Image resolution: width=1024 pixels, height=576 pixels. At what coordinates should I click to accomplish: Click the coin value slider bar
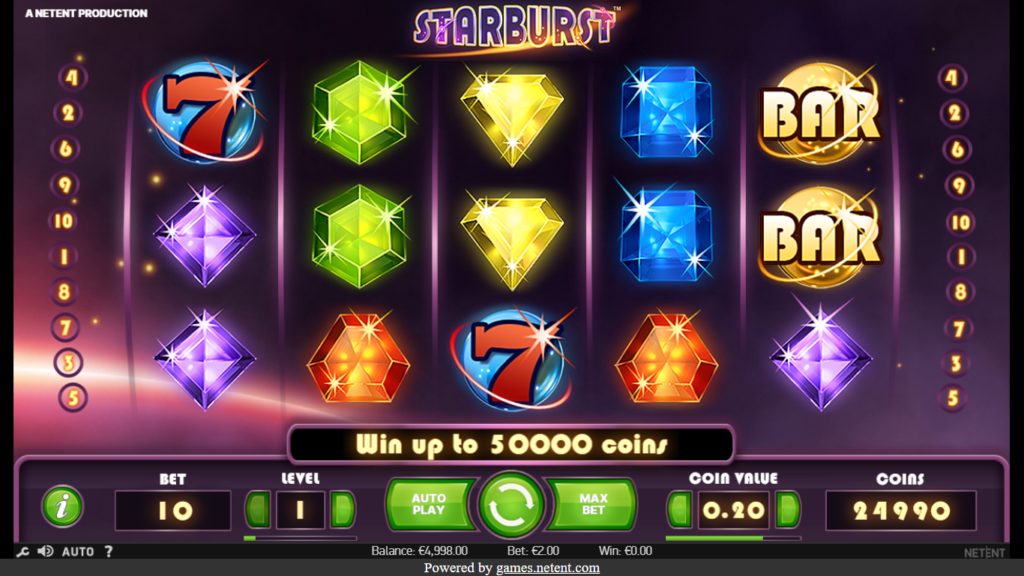point(733,538)
